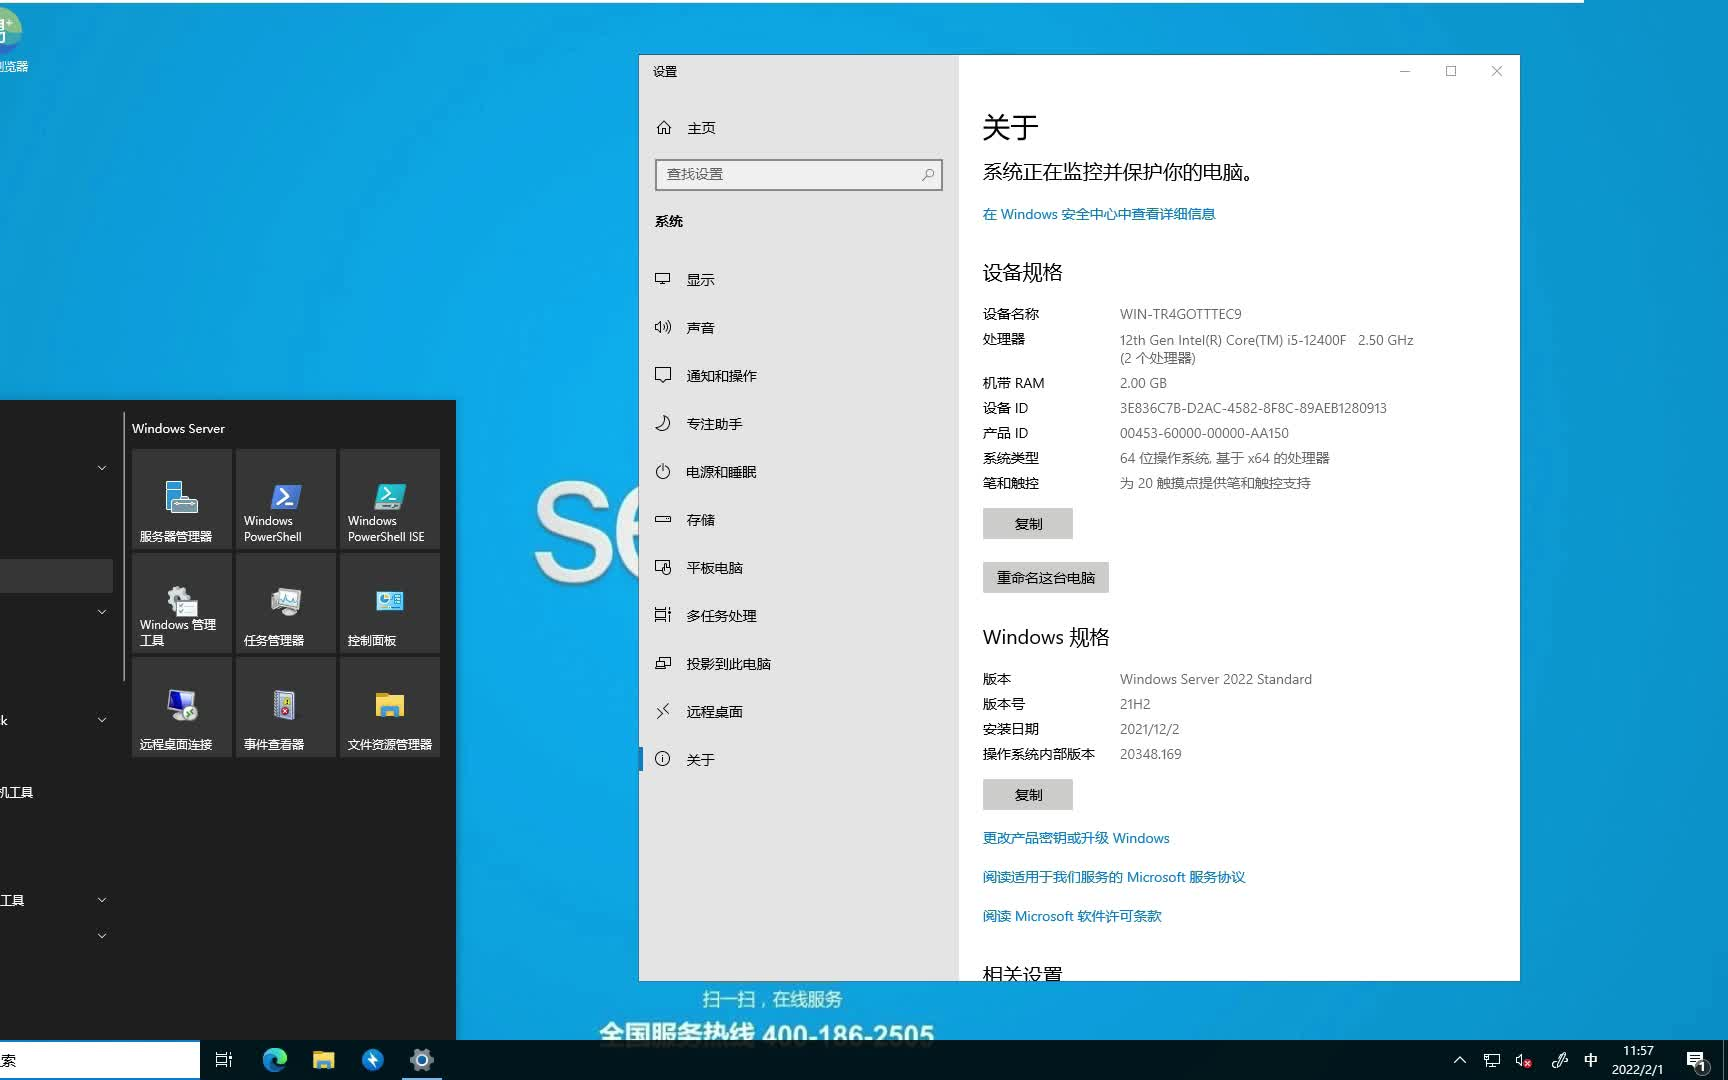Click version number 21H2 value
Viewport: 1728px width, 1080px height.
[1135, 704]
